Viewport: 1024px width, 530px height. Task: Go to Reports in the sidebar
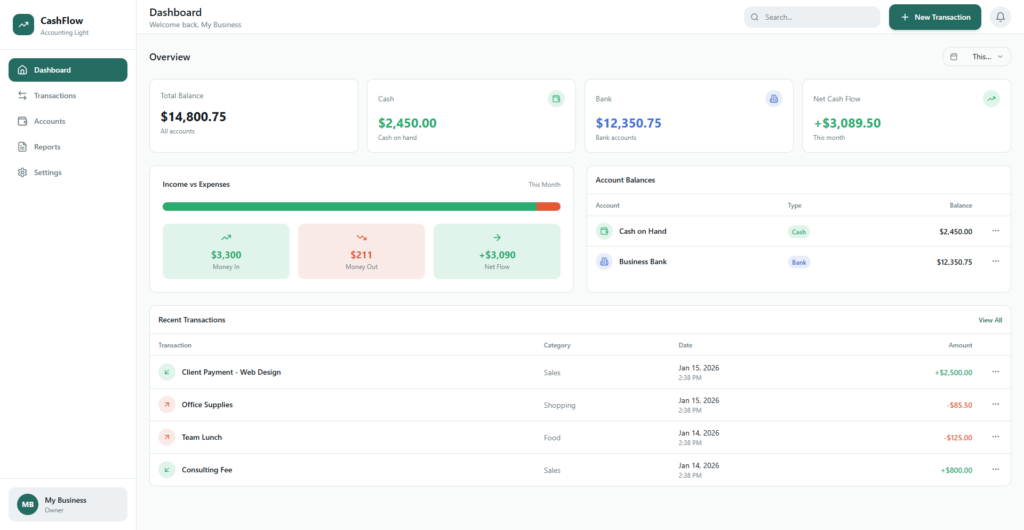tap(47, 147)
